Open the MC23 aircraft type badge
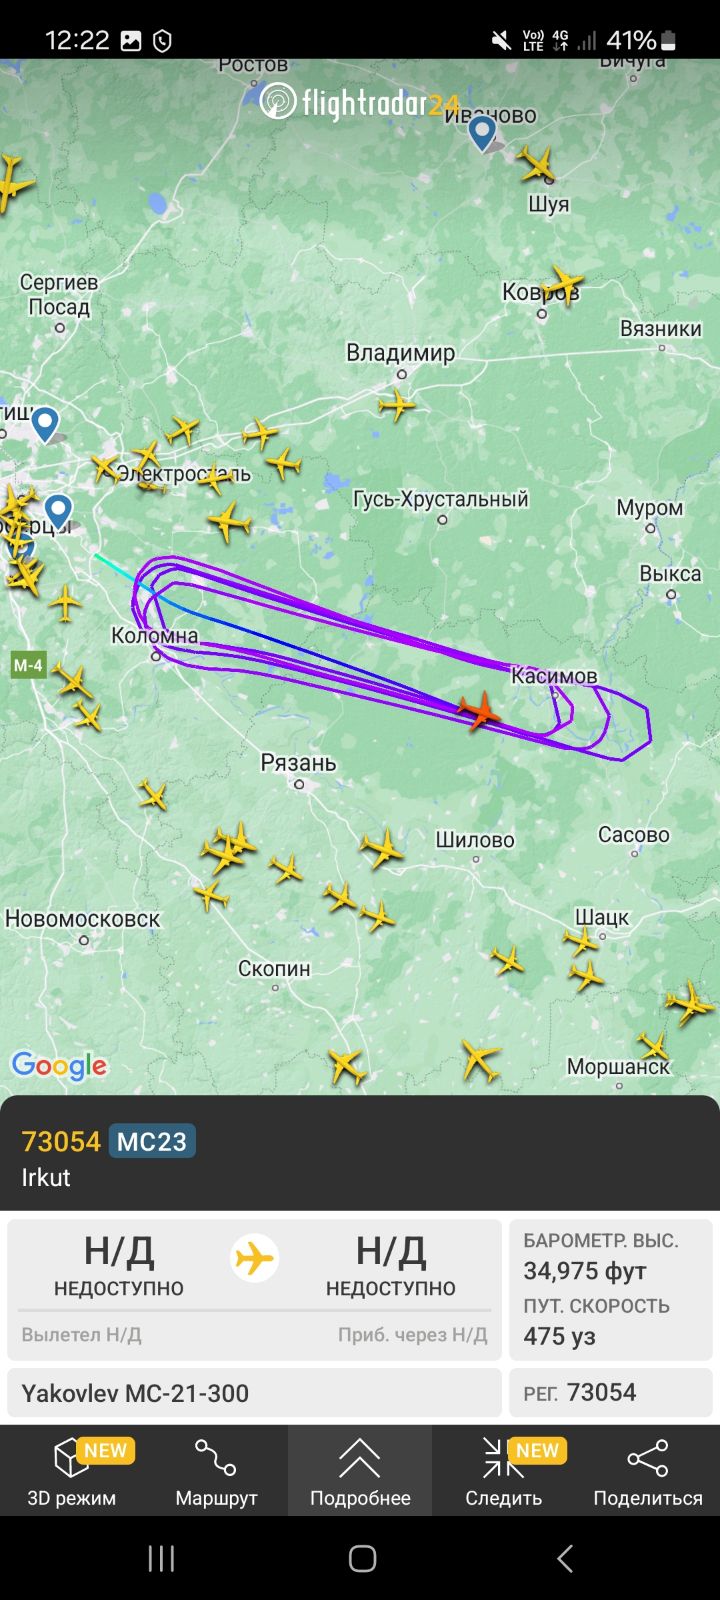Image resolution: width=720 pixels, height=1600 pixels. [x=152, y=1141]
